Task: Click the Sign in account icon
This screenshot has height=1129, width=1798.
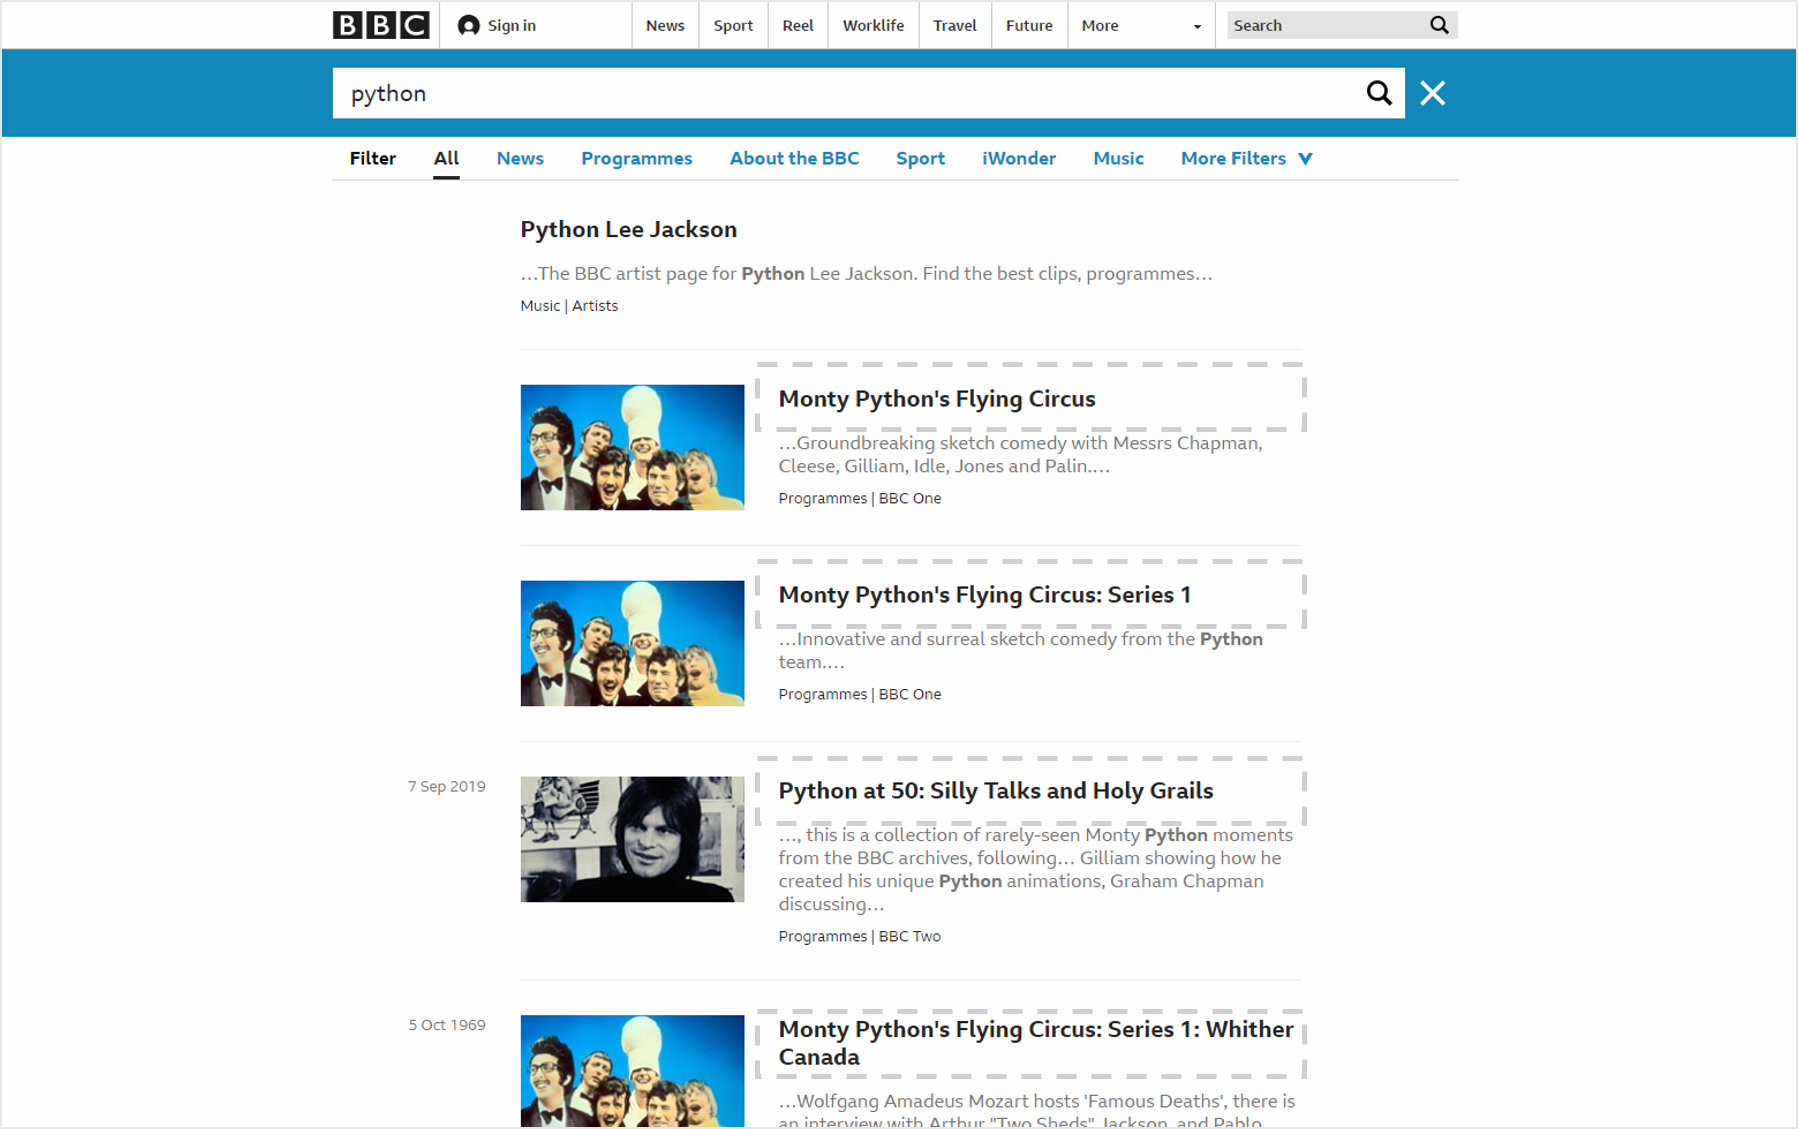Action: pos(468,26)
